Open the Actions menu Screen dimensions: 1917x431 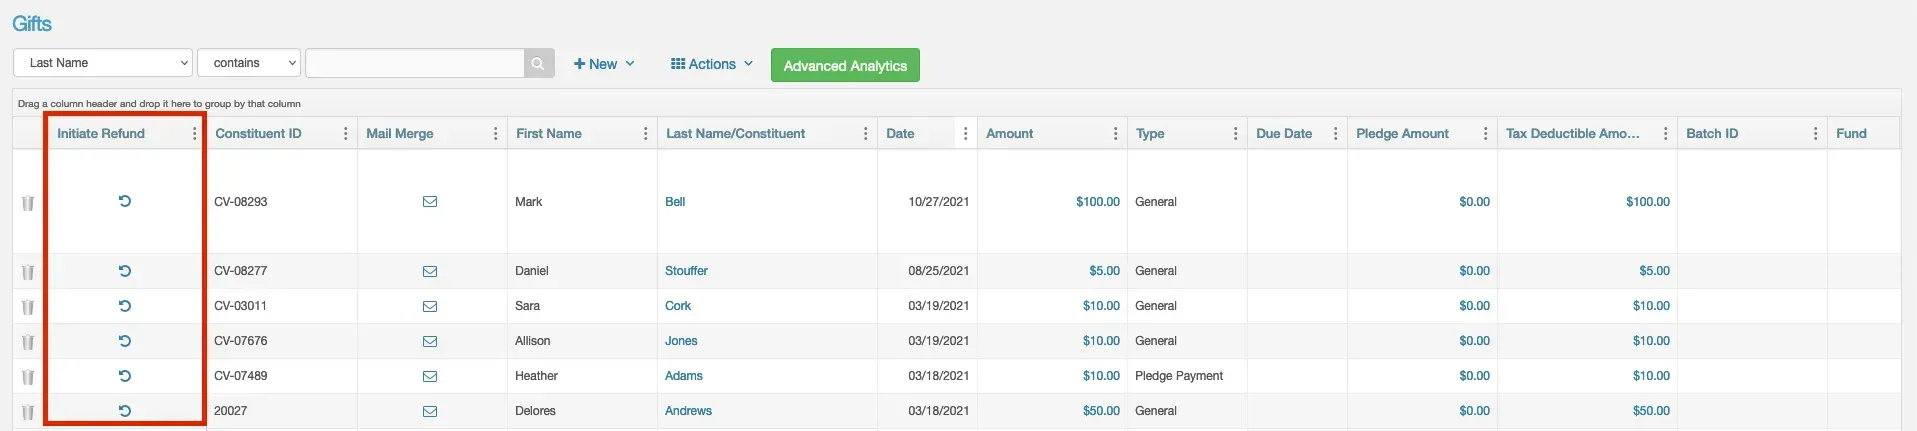[x=712, y=64]
